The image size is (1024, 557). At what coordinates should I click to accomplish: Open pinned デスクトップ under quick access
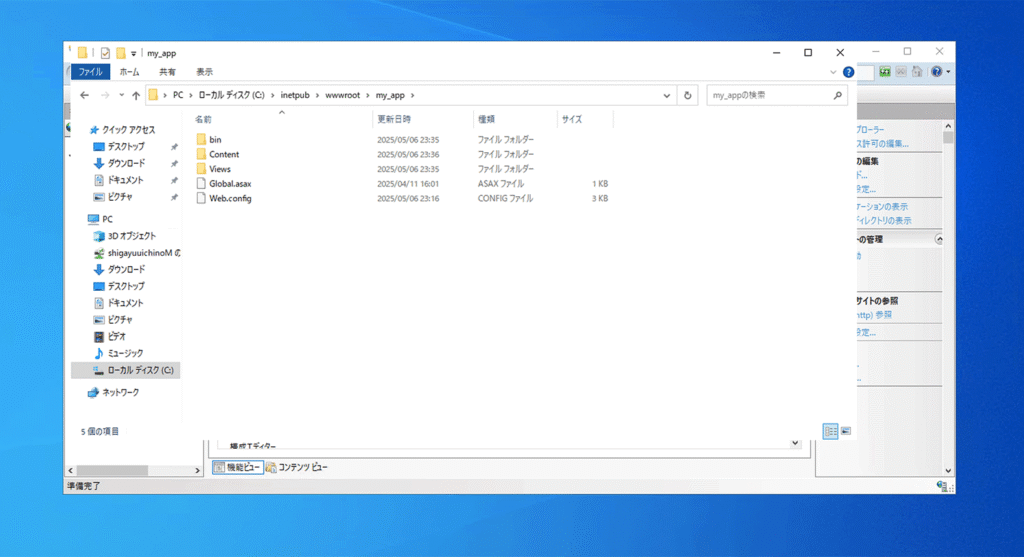click(126, 147)
